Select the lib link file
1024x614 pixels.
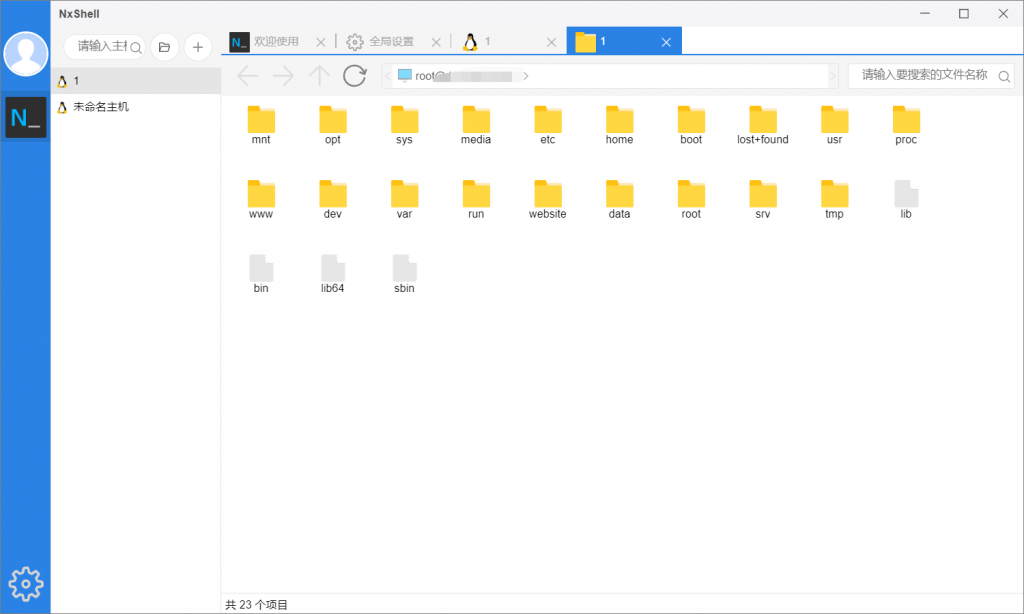pyautogui.click(x=906, y=199)
